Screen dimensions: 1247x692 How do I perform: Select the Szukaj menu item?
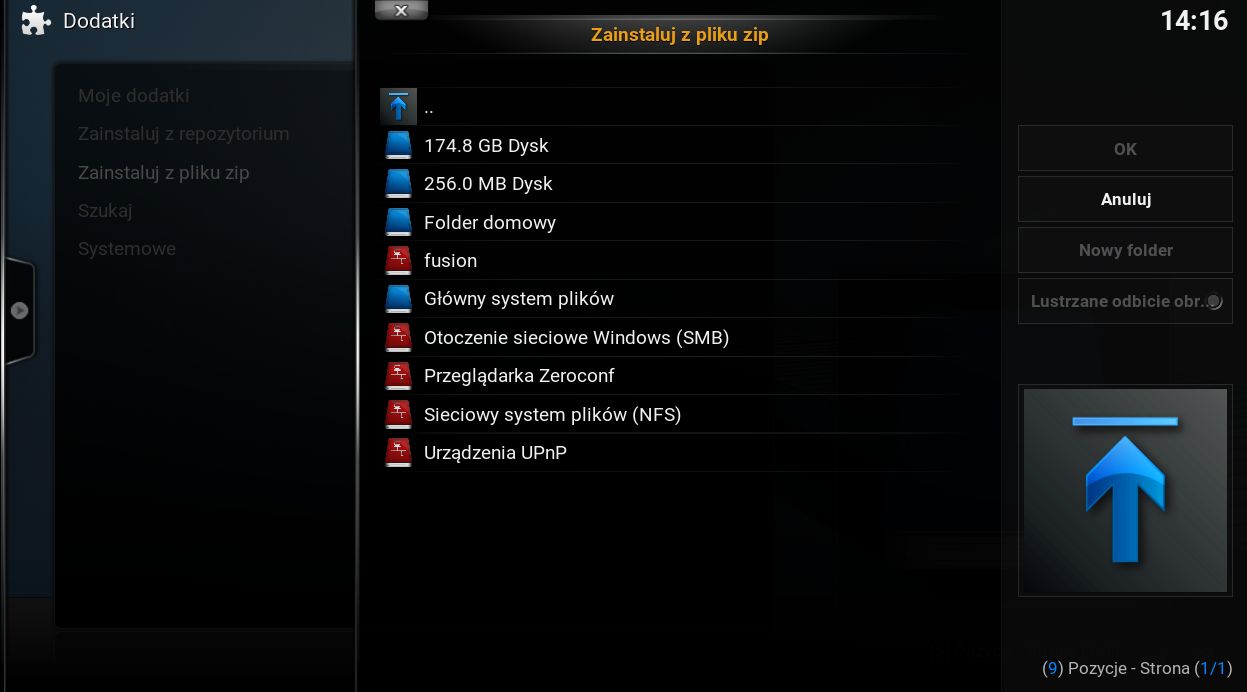pos(105,211)
